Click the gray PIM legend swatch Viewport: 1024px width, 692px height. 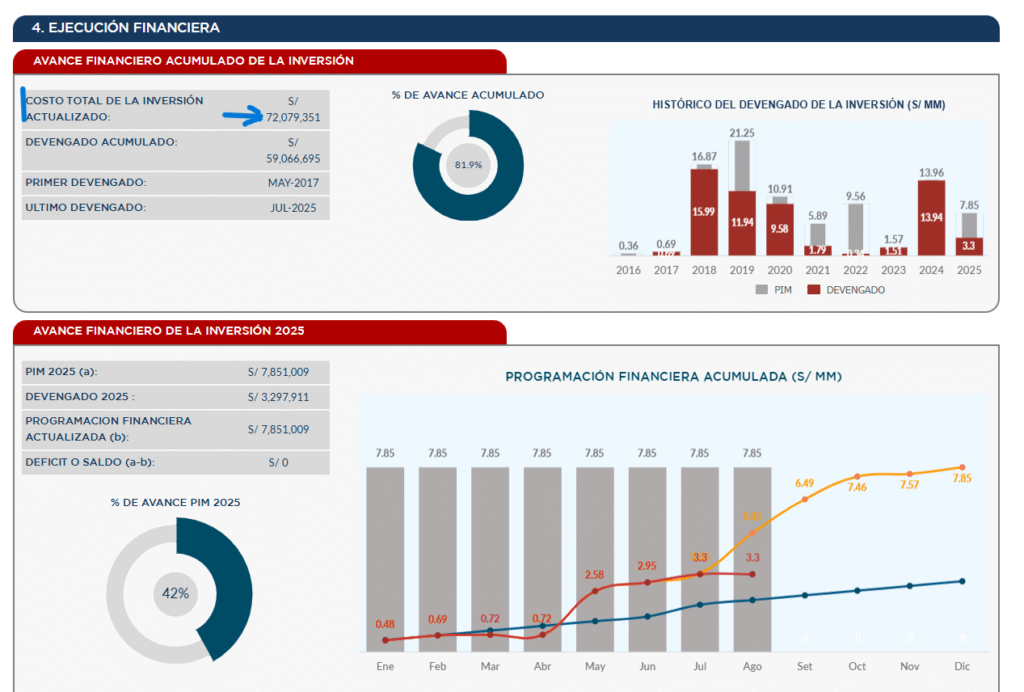761,290
